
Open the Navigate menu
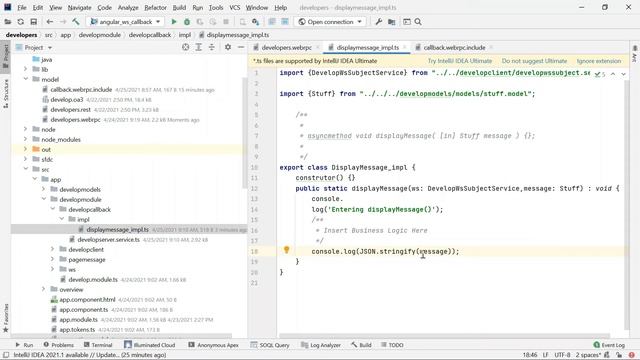point(79,7)
